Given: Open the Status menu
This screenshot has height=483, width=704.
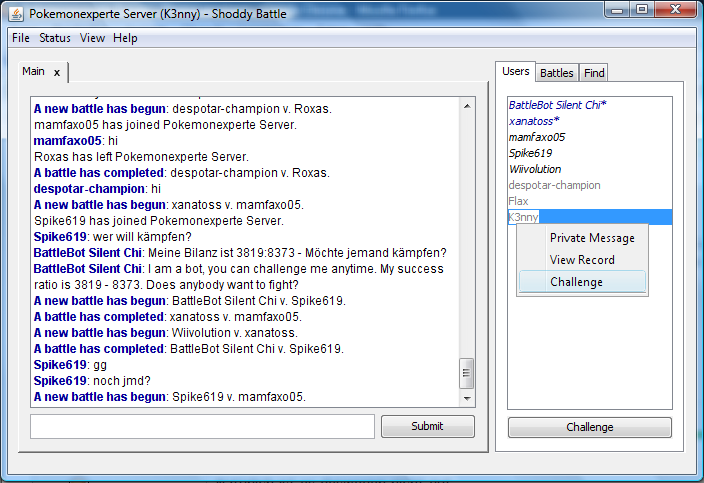Looking at the screenshot, I should click(55, 38).
